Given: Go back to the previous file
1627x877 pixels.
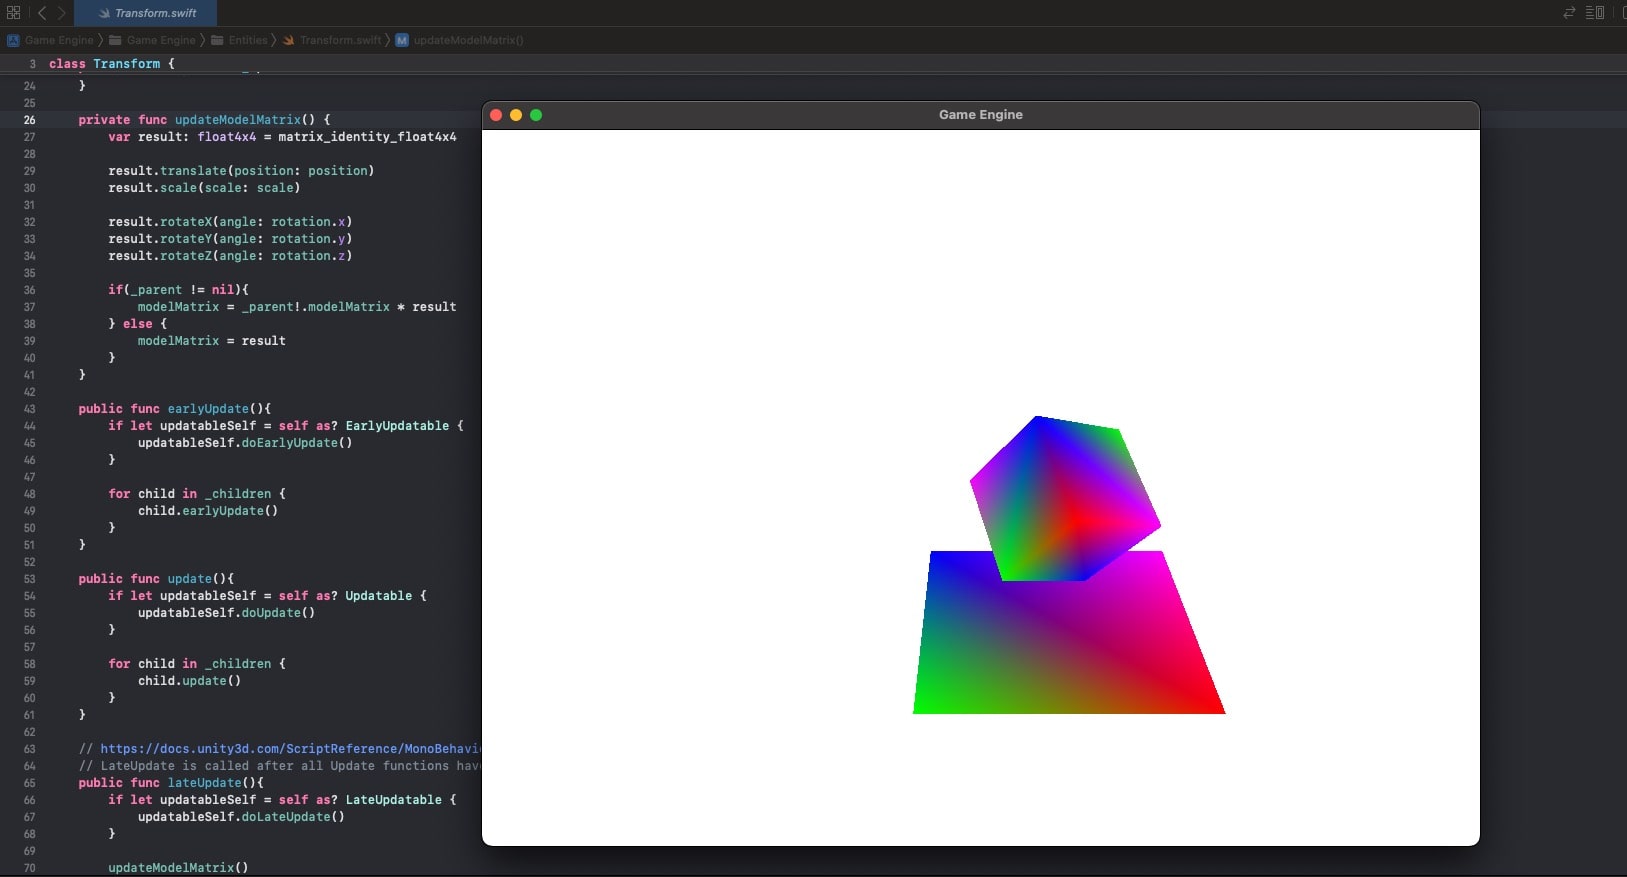Looking at the screenshot, I should click(42, 13).
